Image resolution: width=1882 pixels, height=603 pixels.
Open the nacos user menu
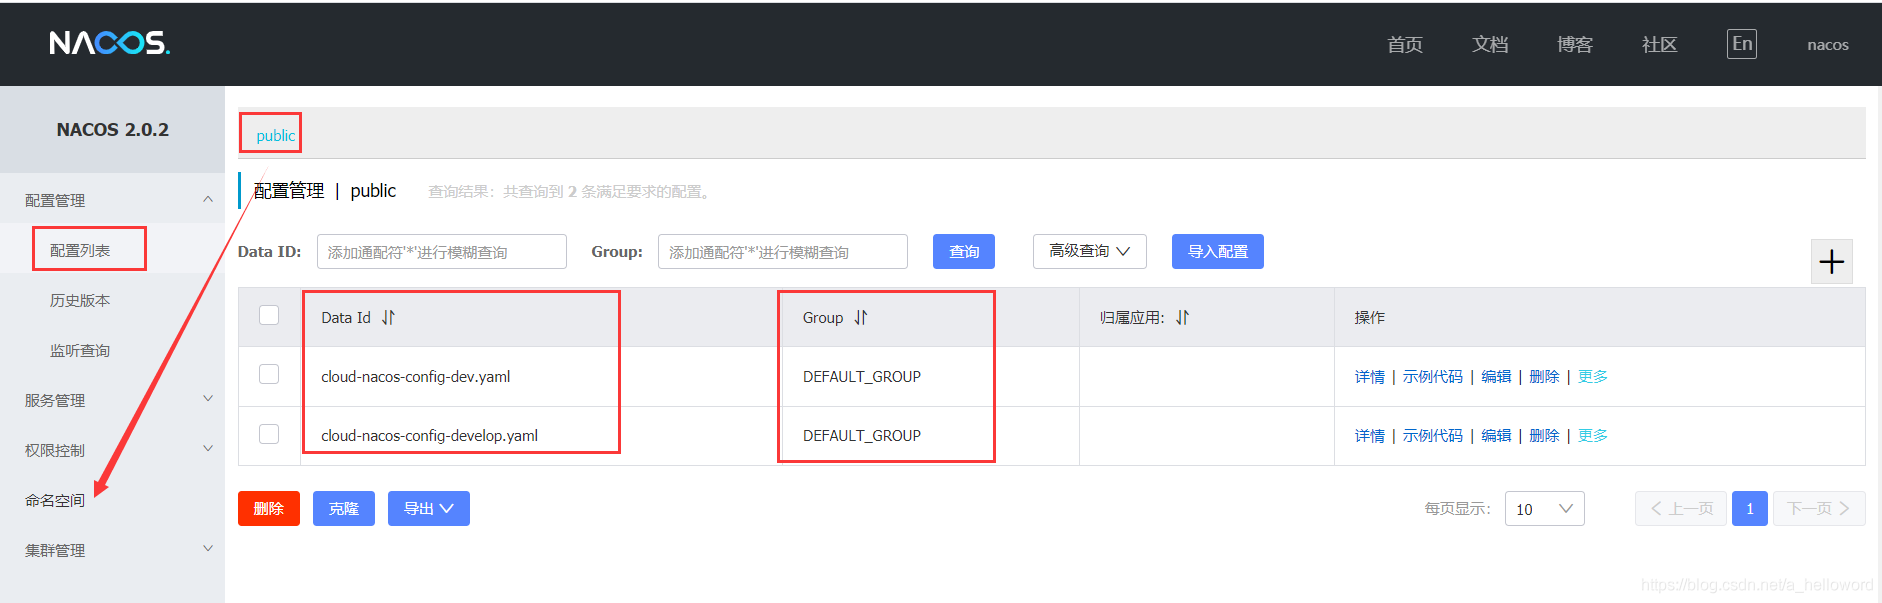click(1828, 45)
